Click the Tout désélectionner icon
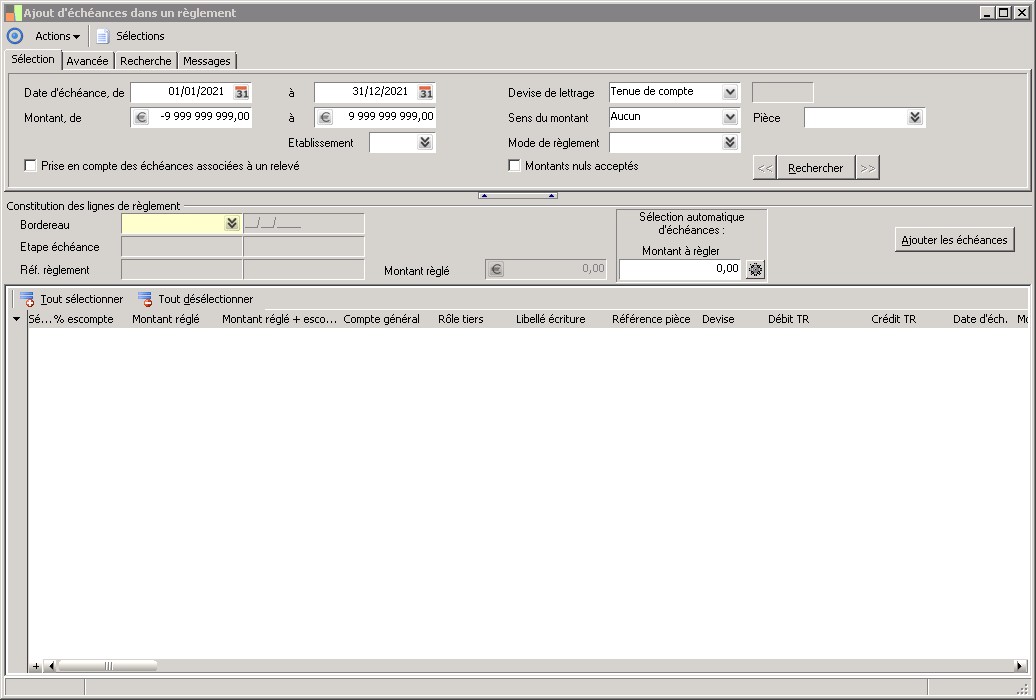The image size is (1036, 700). 145,299
